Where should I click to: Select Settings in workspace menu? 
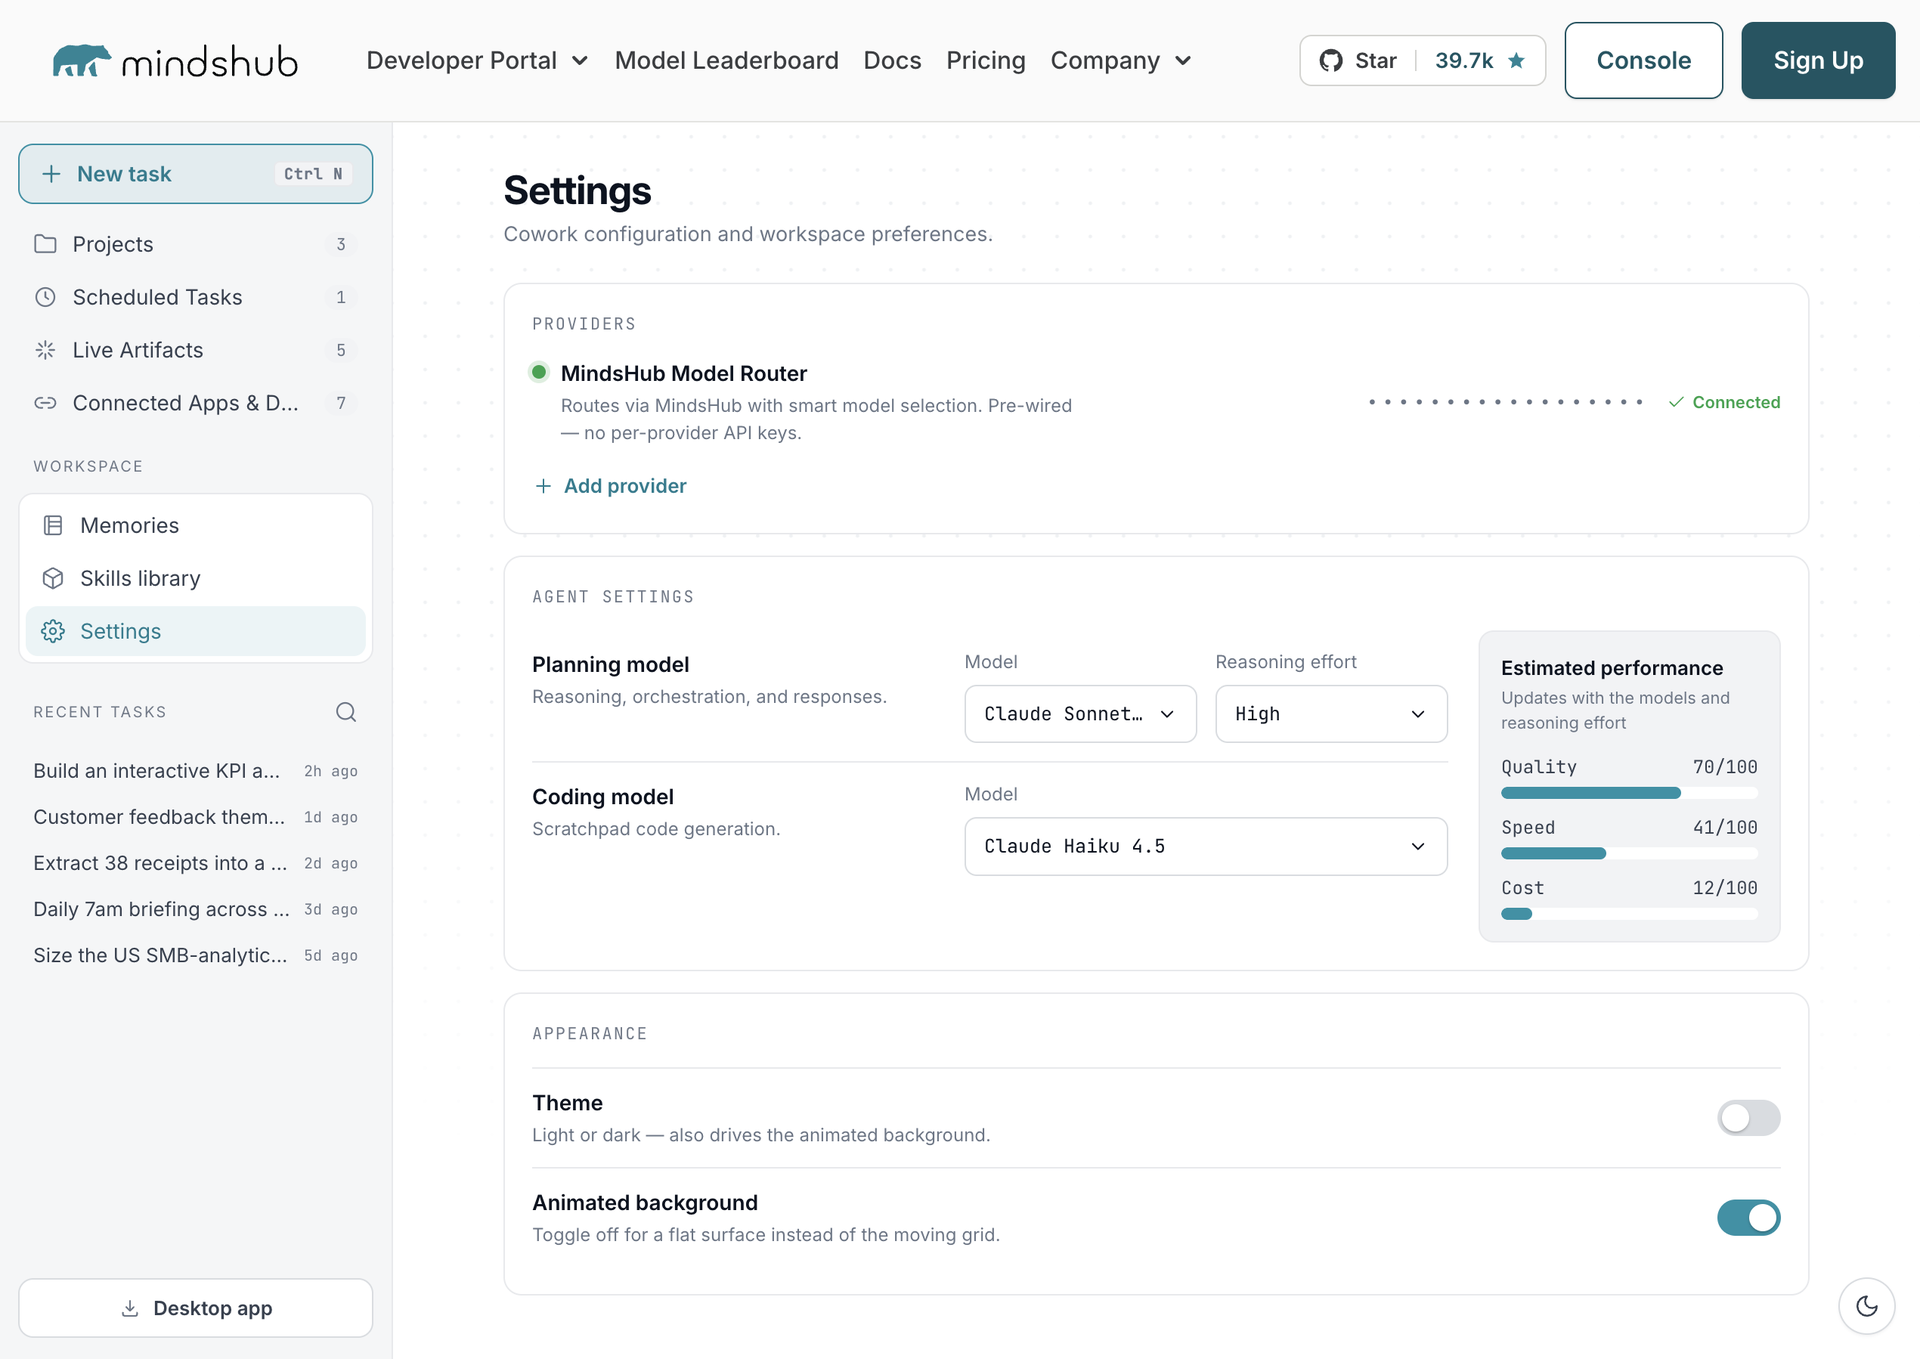click(x=196, y=631)
